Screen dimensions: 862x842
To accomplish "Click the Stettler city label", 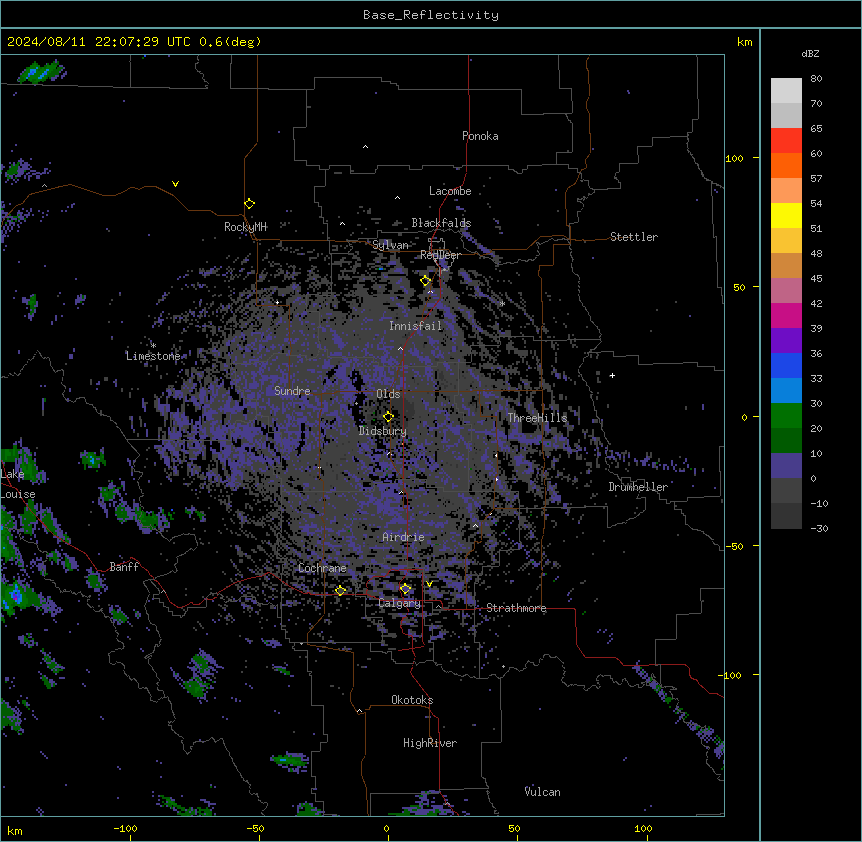I will tap(634, 237).
